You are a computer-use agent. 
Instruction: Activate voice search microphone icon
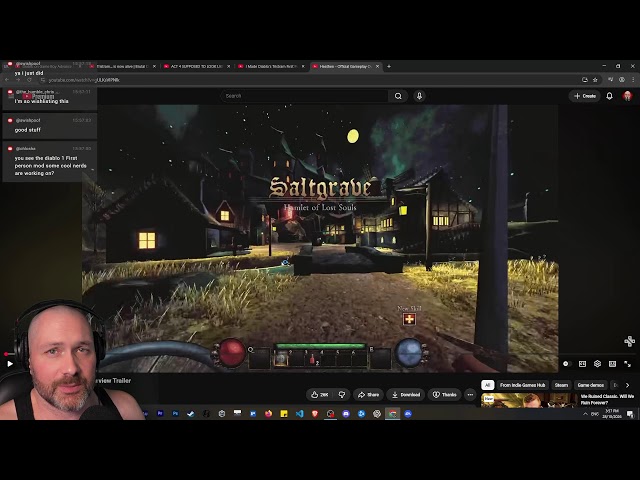419,96
